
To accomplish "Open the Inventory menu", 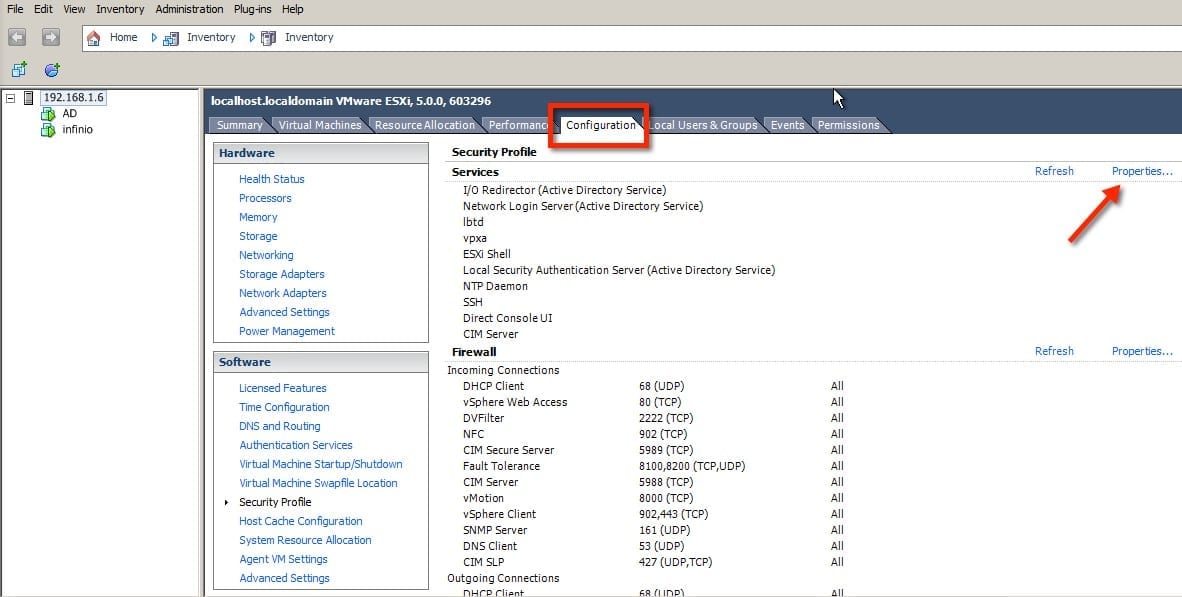I will tap(120, 9).
